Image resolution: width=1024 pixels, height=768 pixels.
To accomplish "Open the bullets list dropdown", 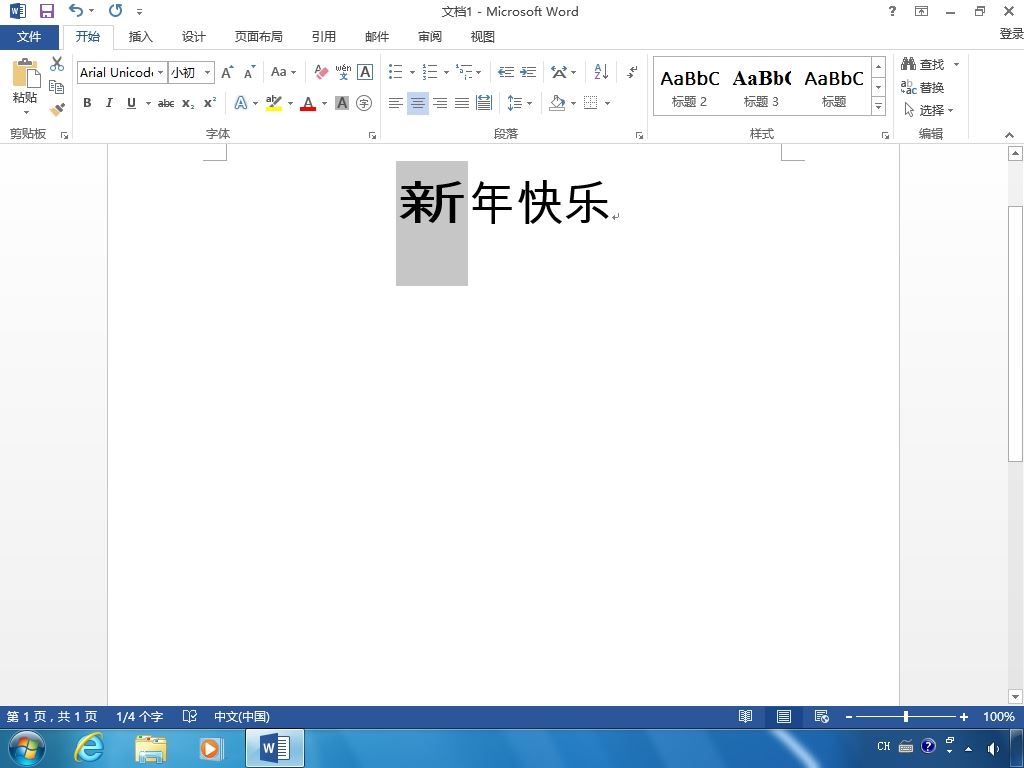I will [x=412, y=72].
